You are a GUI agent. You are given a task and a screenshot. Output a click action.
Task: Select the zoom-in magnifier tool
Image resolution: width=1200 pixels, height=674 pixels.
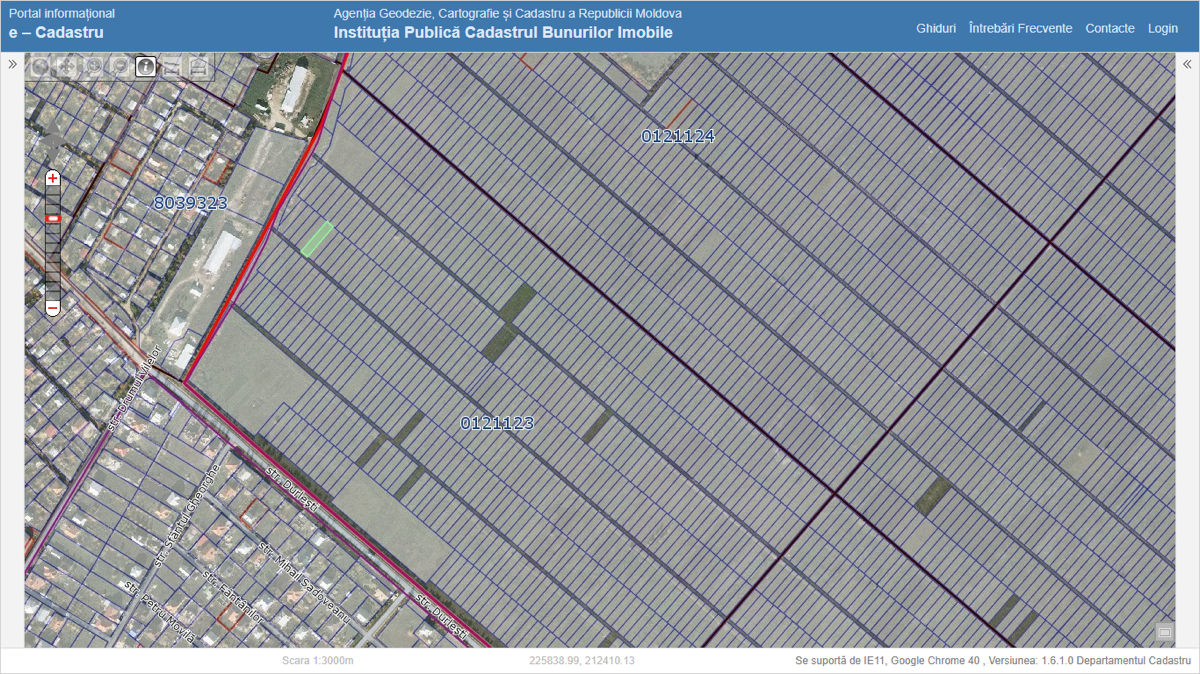tap(94, 67)
